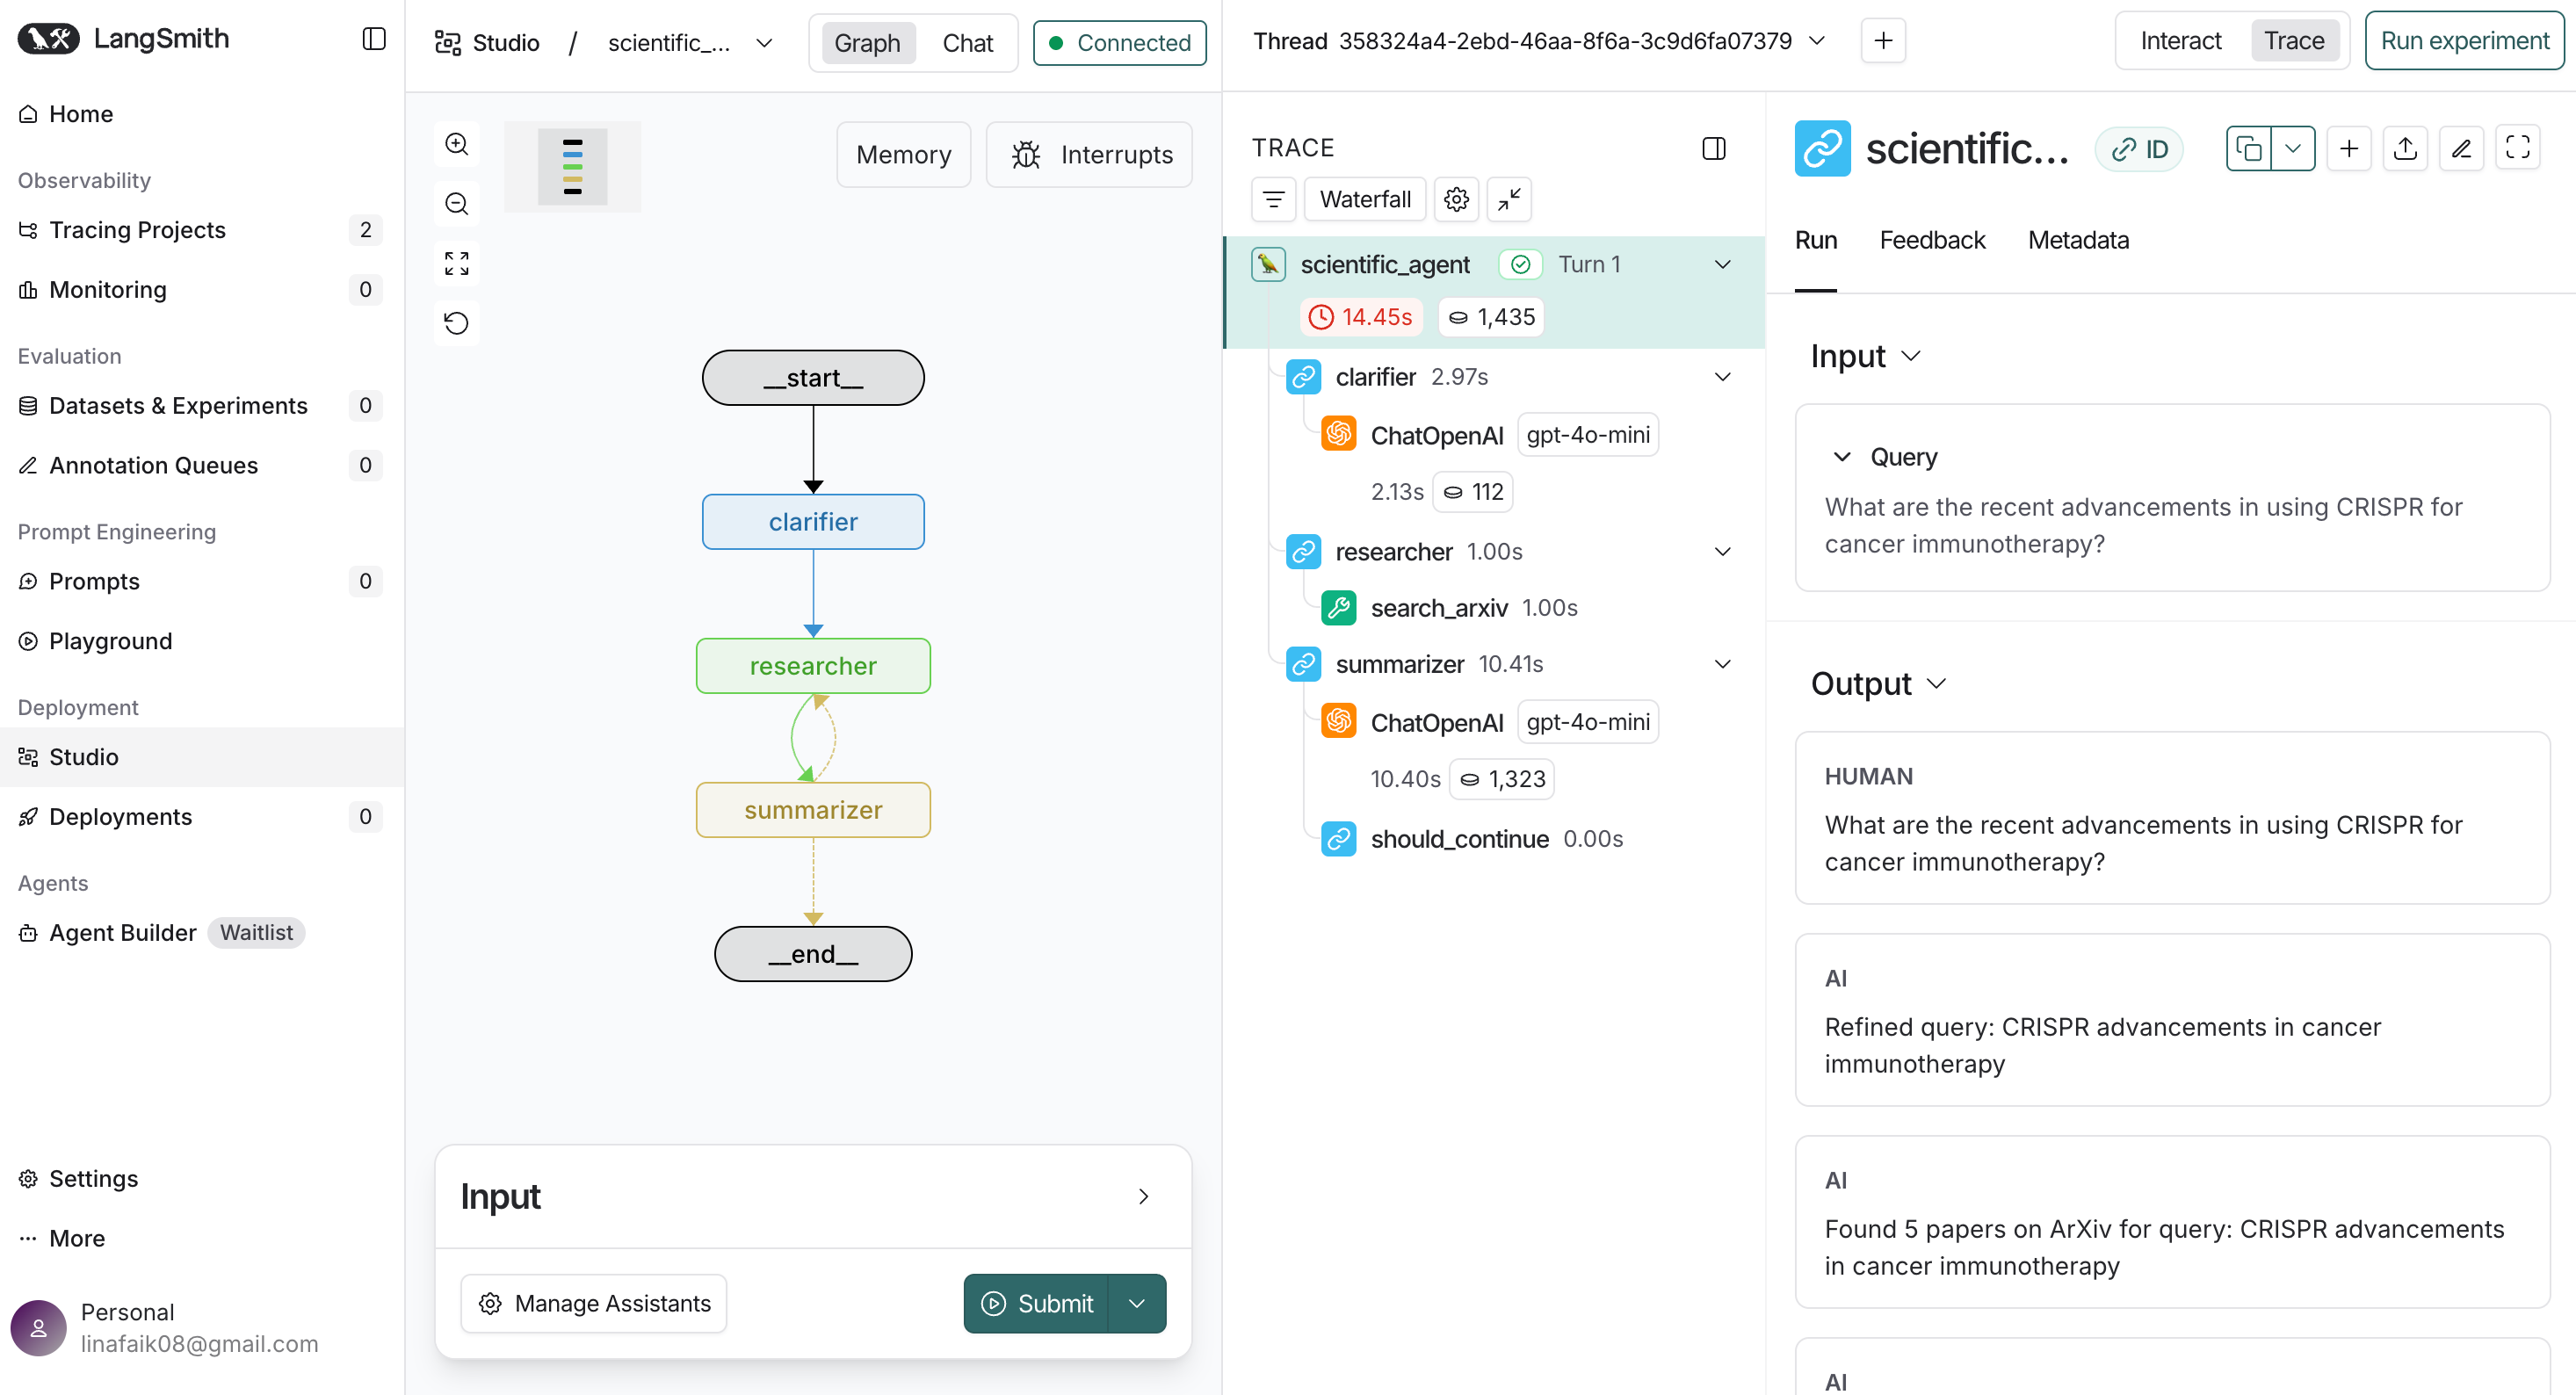Click the graph minimap thumbnail
Screen dimensions: 2576x1395
click(x=572, y=167)
